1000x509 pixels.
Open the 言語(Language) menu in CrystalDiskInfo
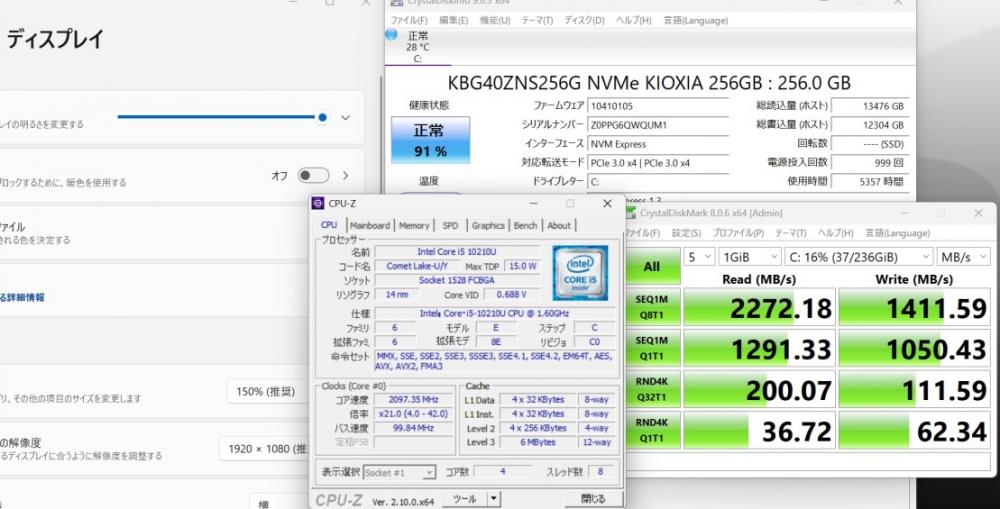click(x=695, y=20)
